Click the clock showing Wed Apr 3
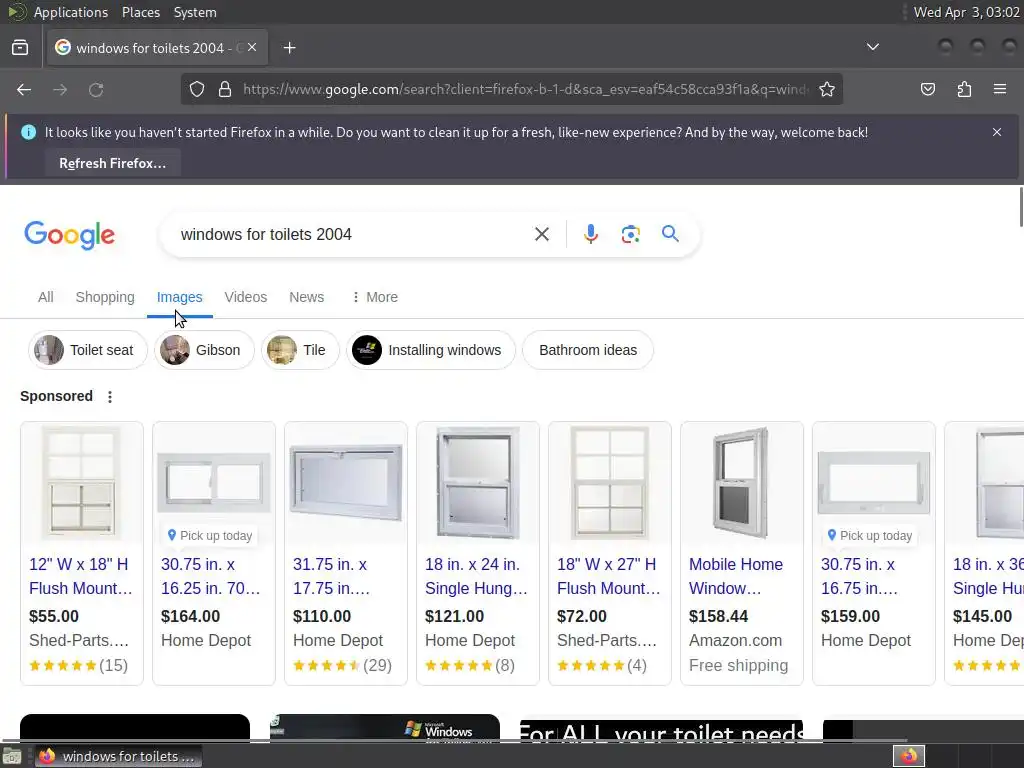The image size is (1024, 768). 967,12
